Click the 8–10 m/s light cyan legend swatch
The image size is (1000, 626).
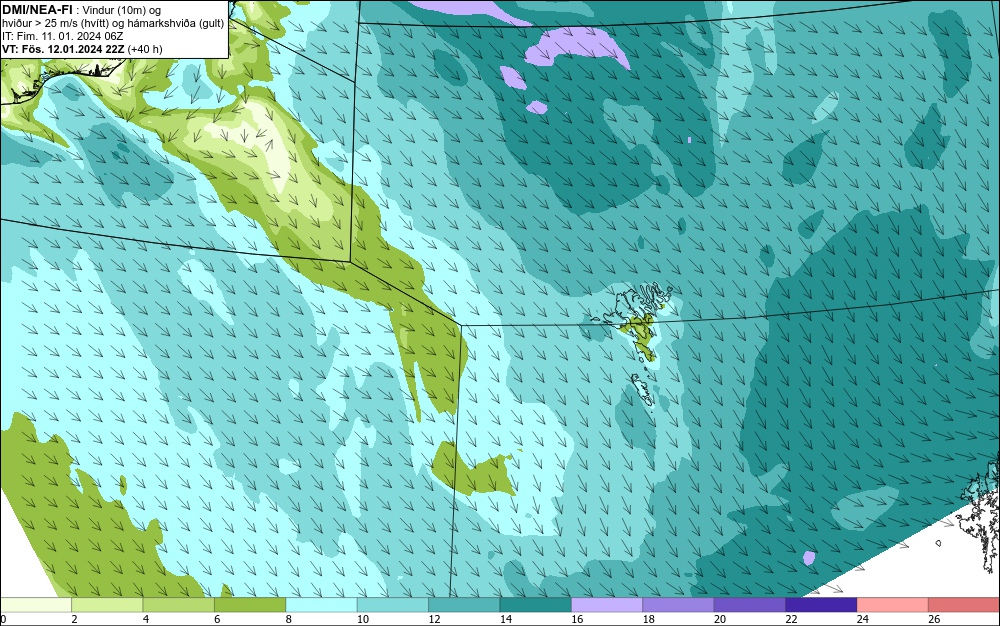click(321, 605)
